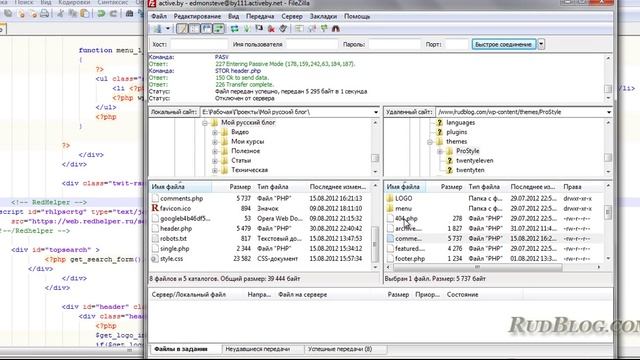The height and width of the screenshot is (360, 640).
Task: Click the refresh file lists icon
Action: pos(235,29)
